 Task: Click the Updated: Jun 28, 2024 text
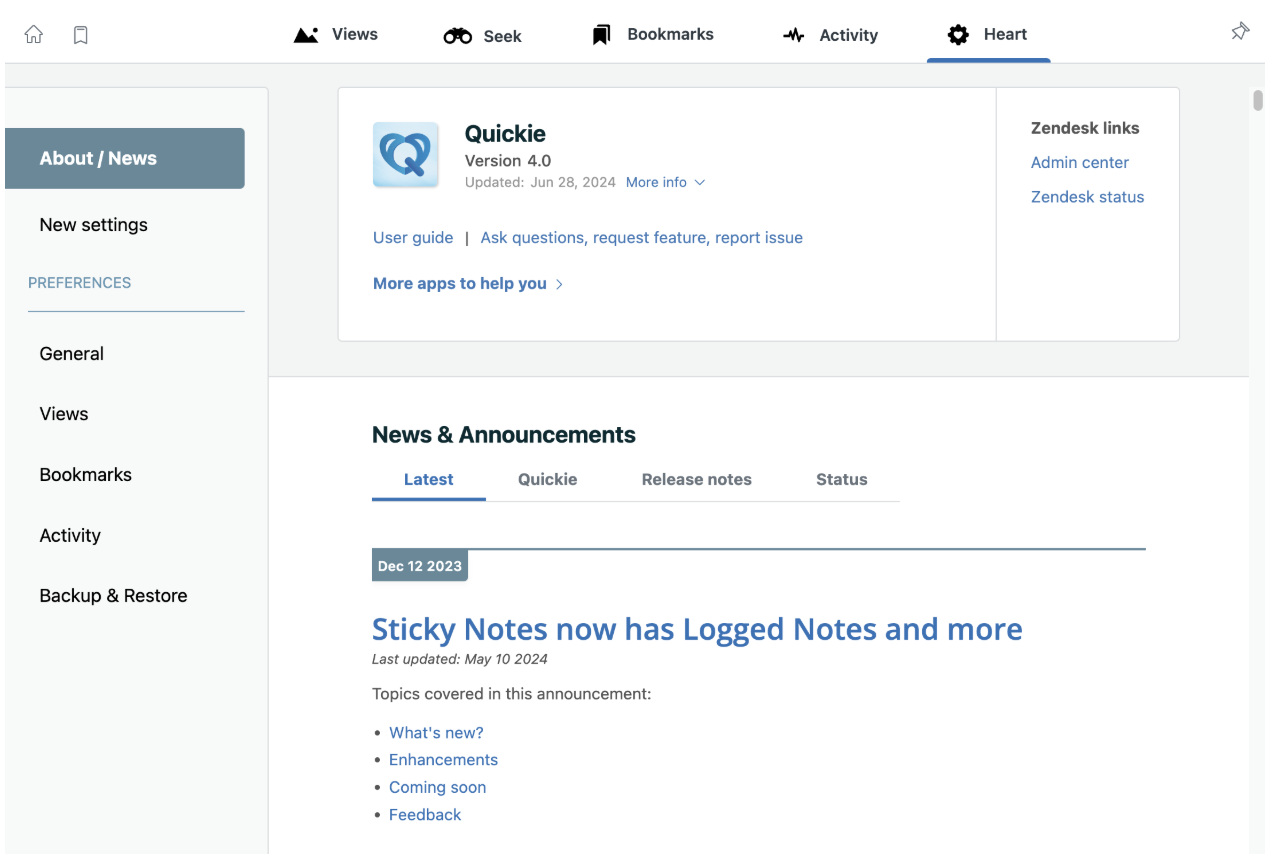coord(540,182)
